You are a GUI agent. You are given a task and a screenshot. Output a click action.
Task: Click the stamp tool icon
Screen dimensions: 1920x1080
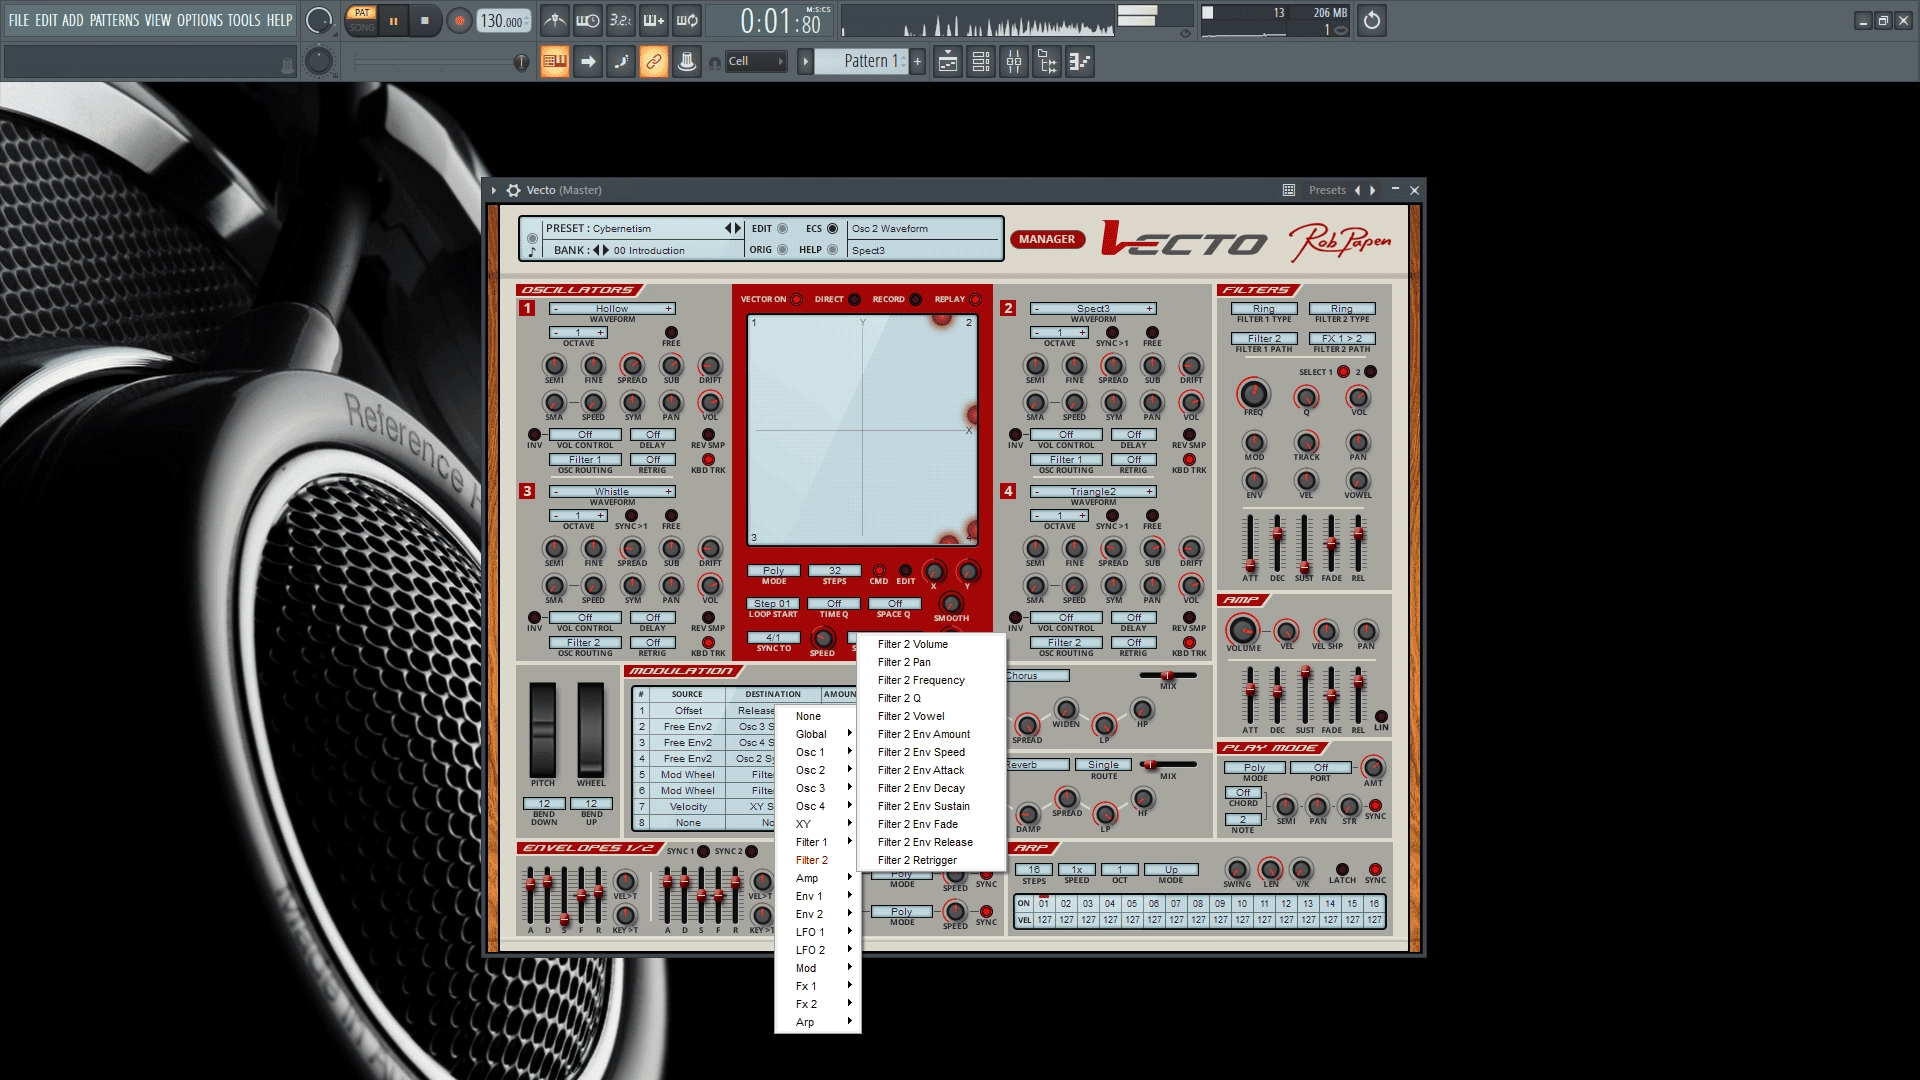pyautogui.click(x=687, y=61)
